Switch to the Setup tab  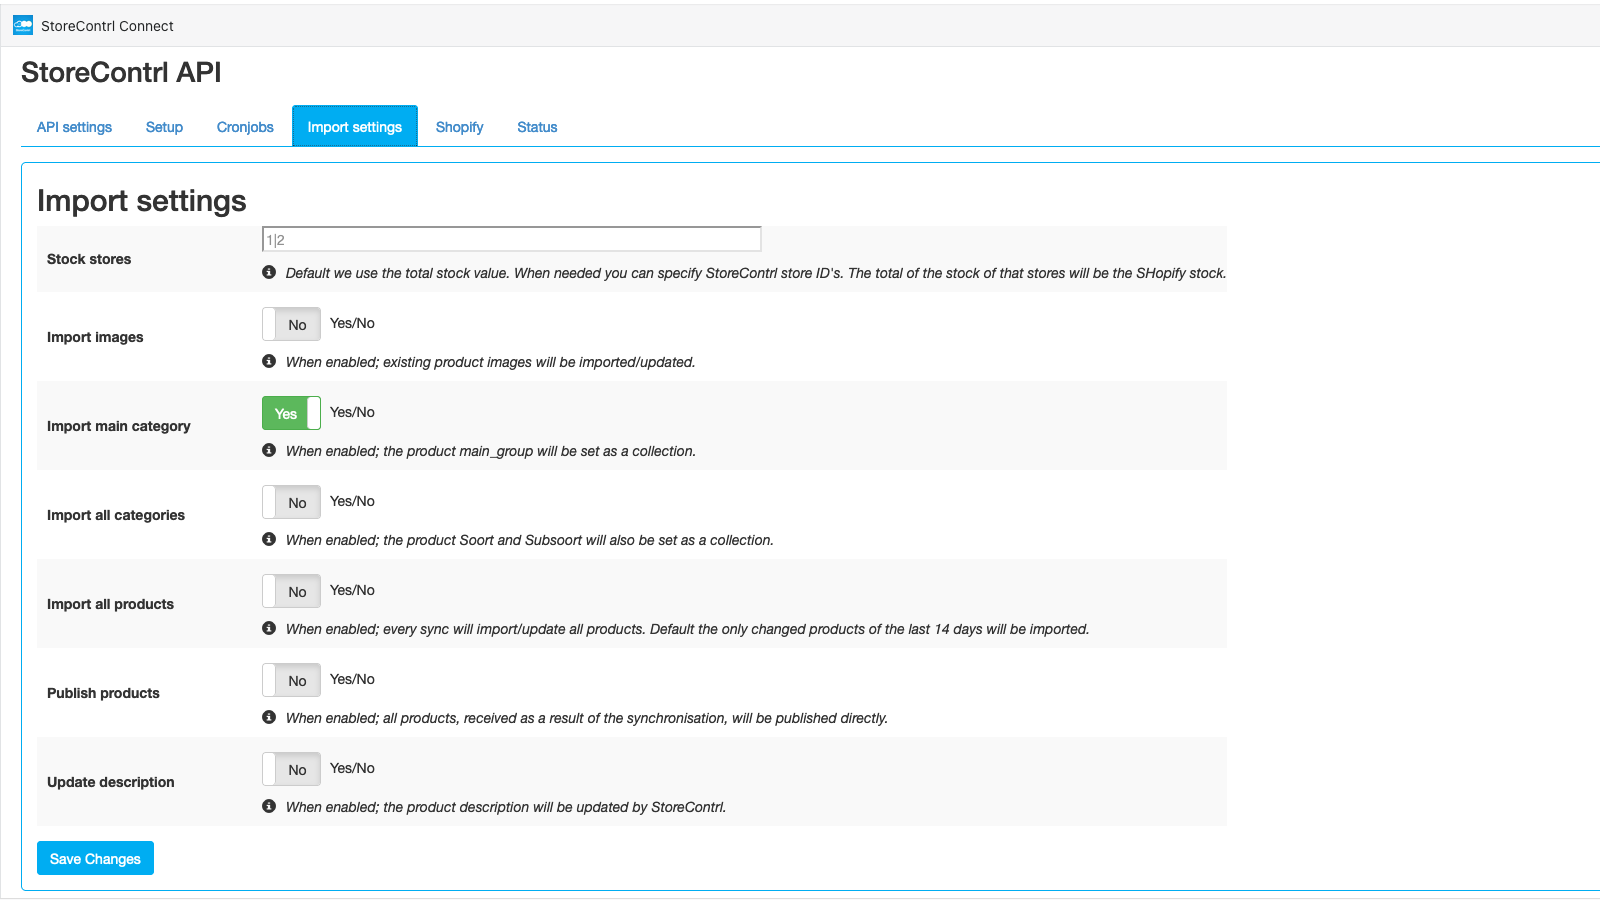pos(164,127)
